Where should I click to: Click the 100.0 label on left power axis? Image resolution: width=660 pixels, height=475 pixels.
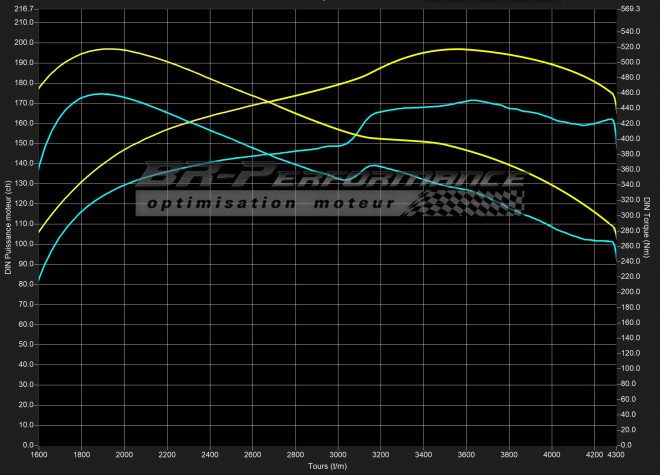(23, 243)
